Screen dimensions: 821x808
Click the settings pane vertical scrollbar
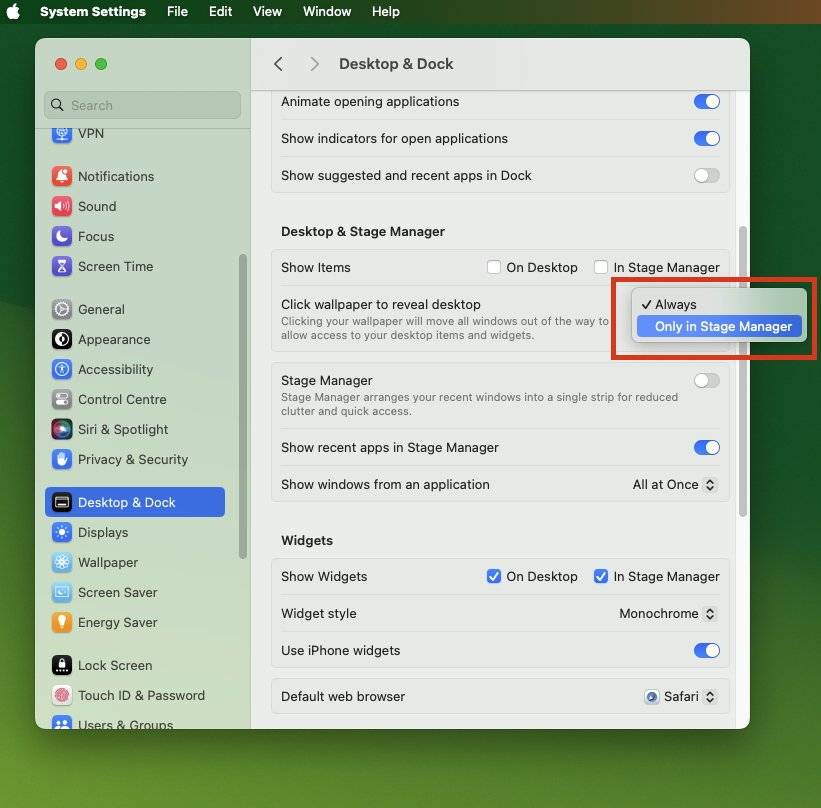(742, 370)
